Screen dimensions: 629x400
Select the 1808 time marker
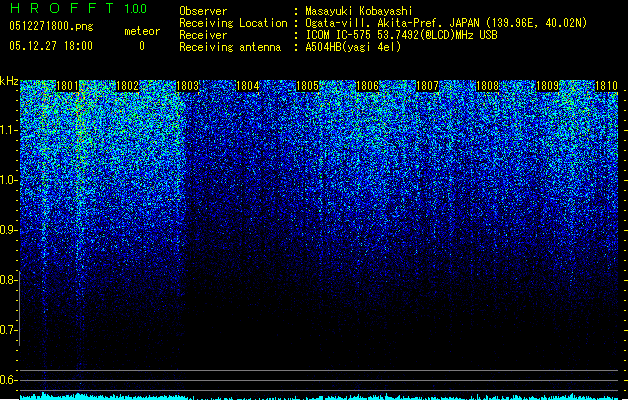(x=487, y=86)
